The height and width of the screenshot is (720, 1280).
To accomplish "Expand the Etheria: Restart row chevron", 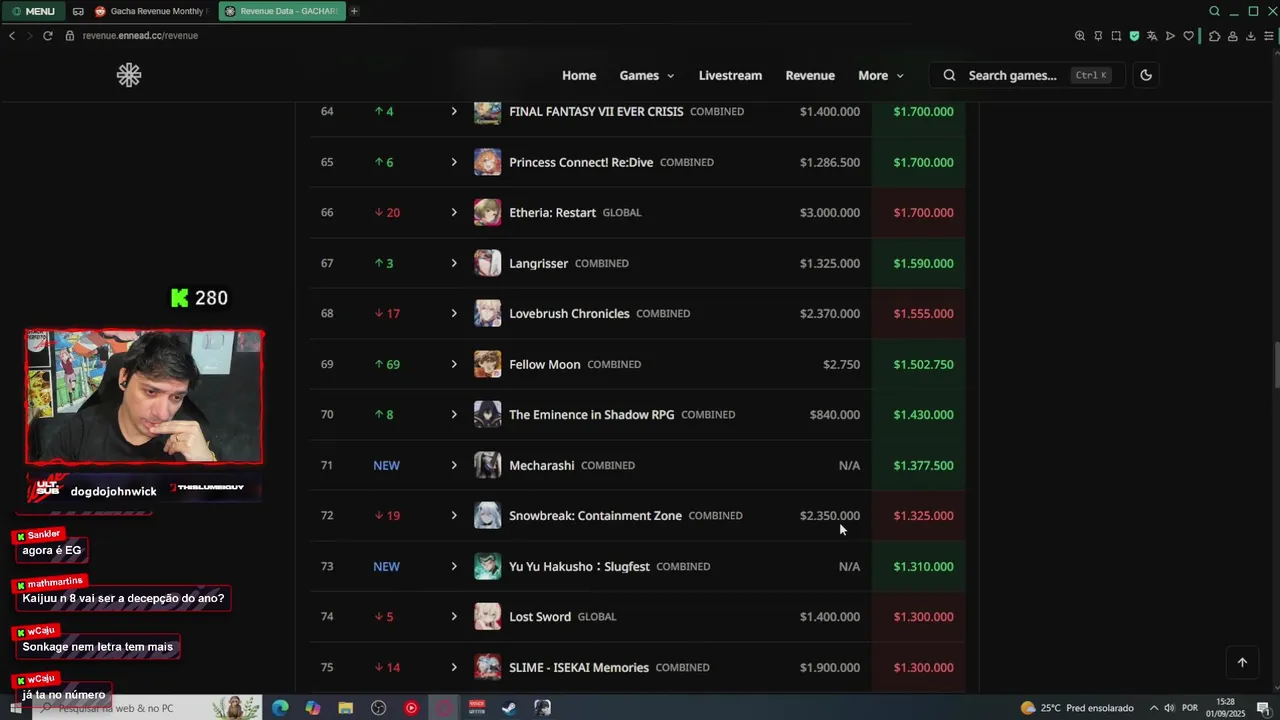I will click(x=453, y=212).
